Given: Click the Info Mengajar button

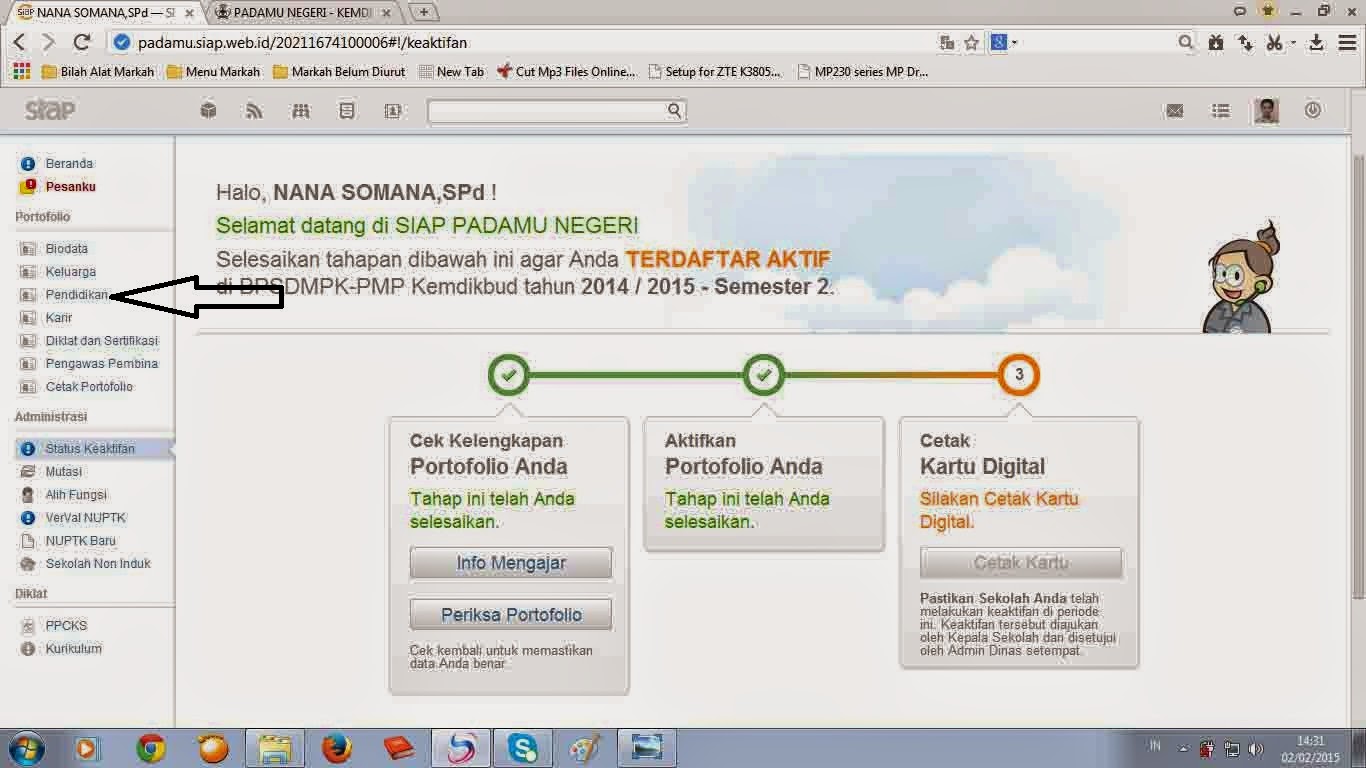Looking at the screenshot, I should click(511, 563).
